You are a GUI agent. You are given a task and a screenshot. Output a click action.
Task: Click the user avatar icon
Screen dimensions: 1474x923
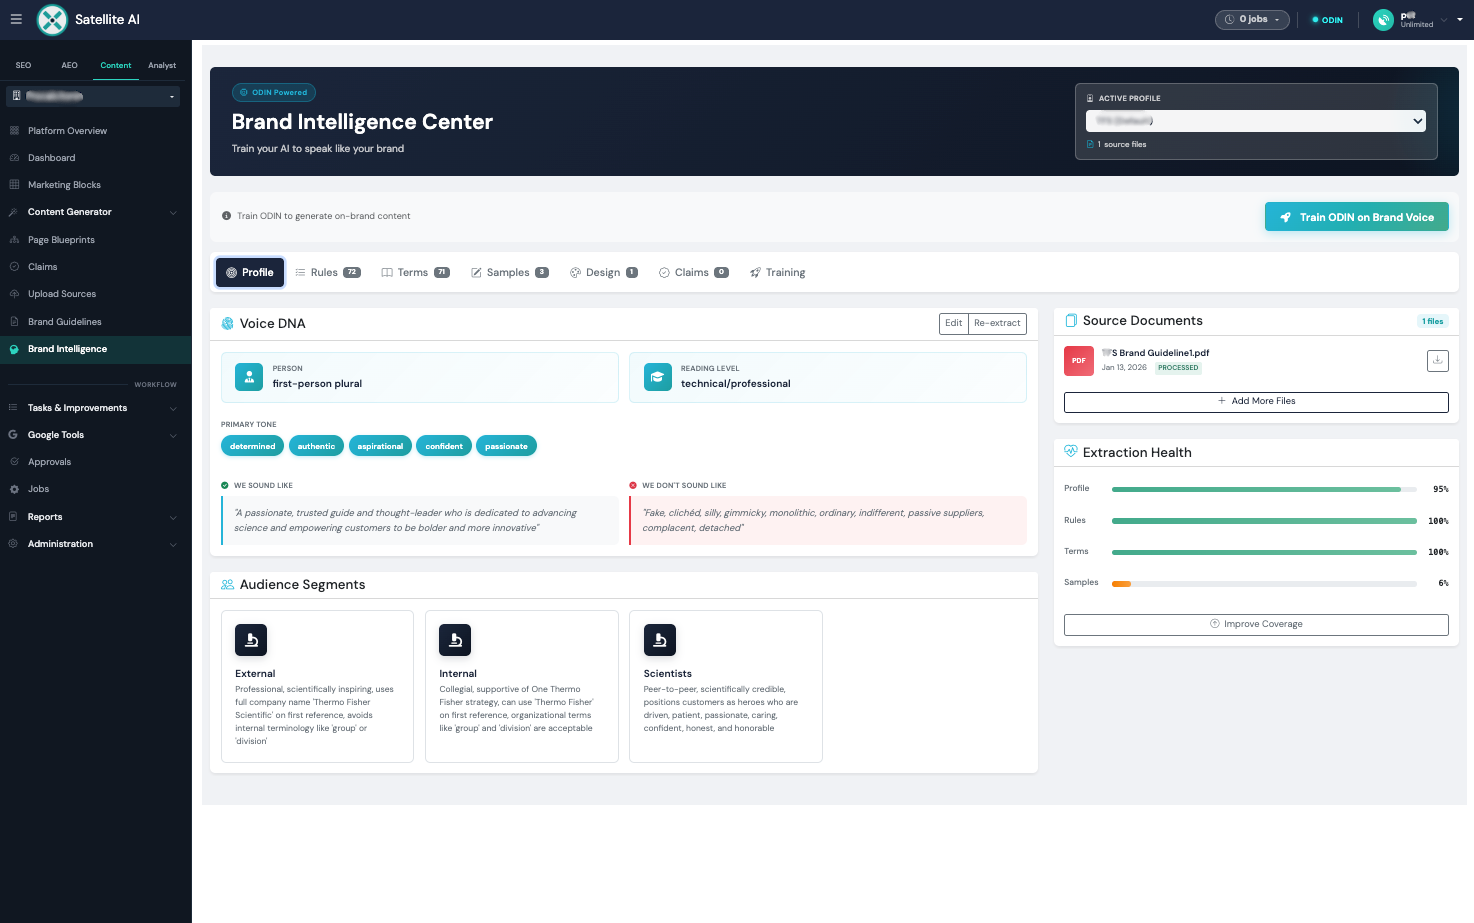[x=1383, y=19]
